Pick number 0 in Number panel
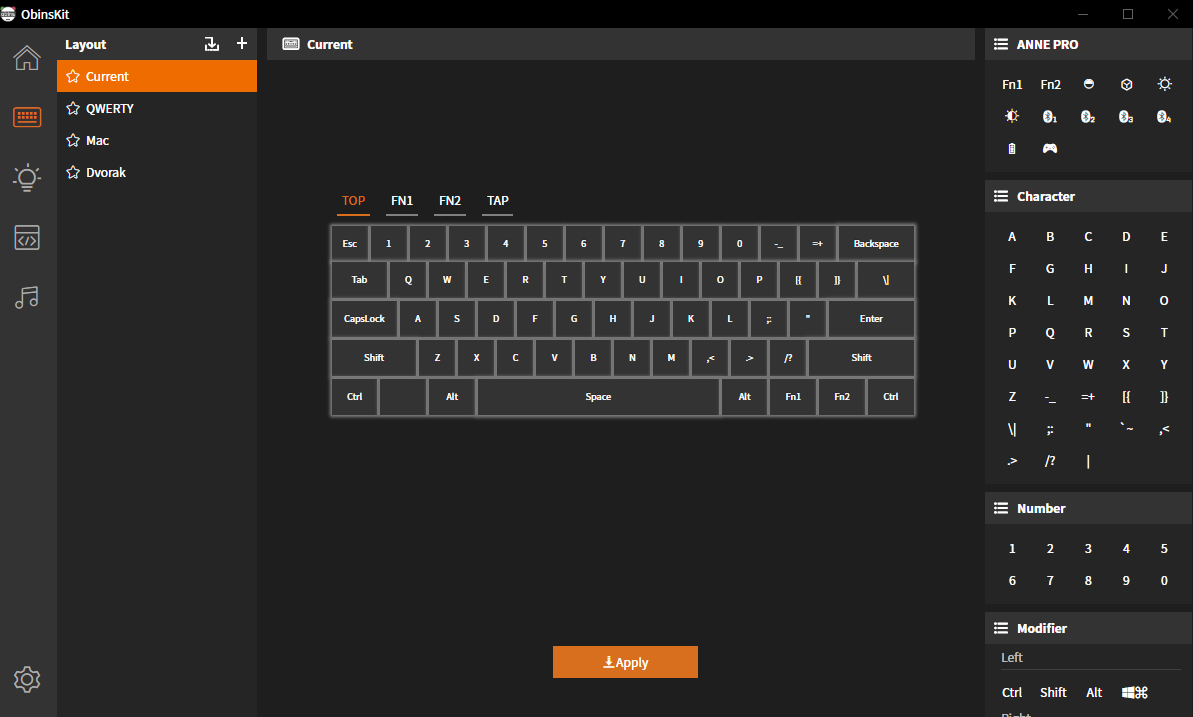 1164,581
